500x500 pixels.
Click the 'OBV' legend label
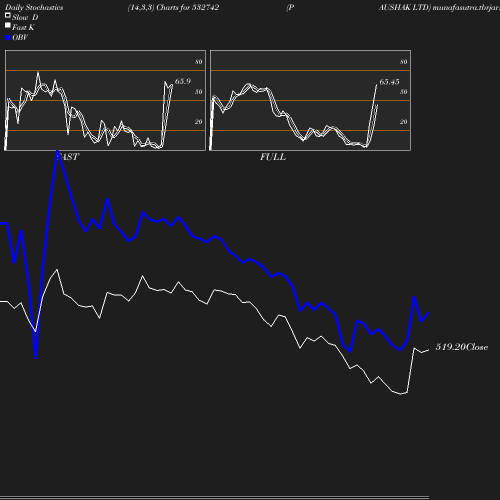point(20,38)
